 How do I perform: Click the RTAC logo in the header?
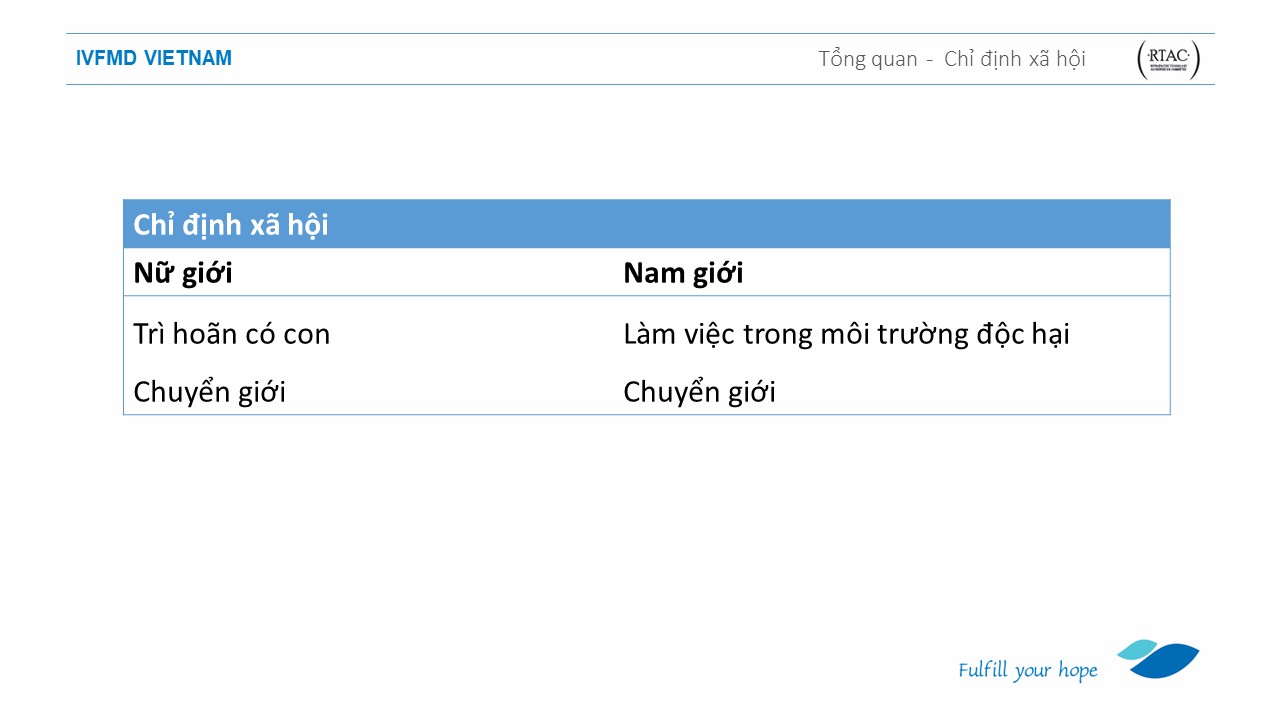1168,60
